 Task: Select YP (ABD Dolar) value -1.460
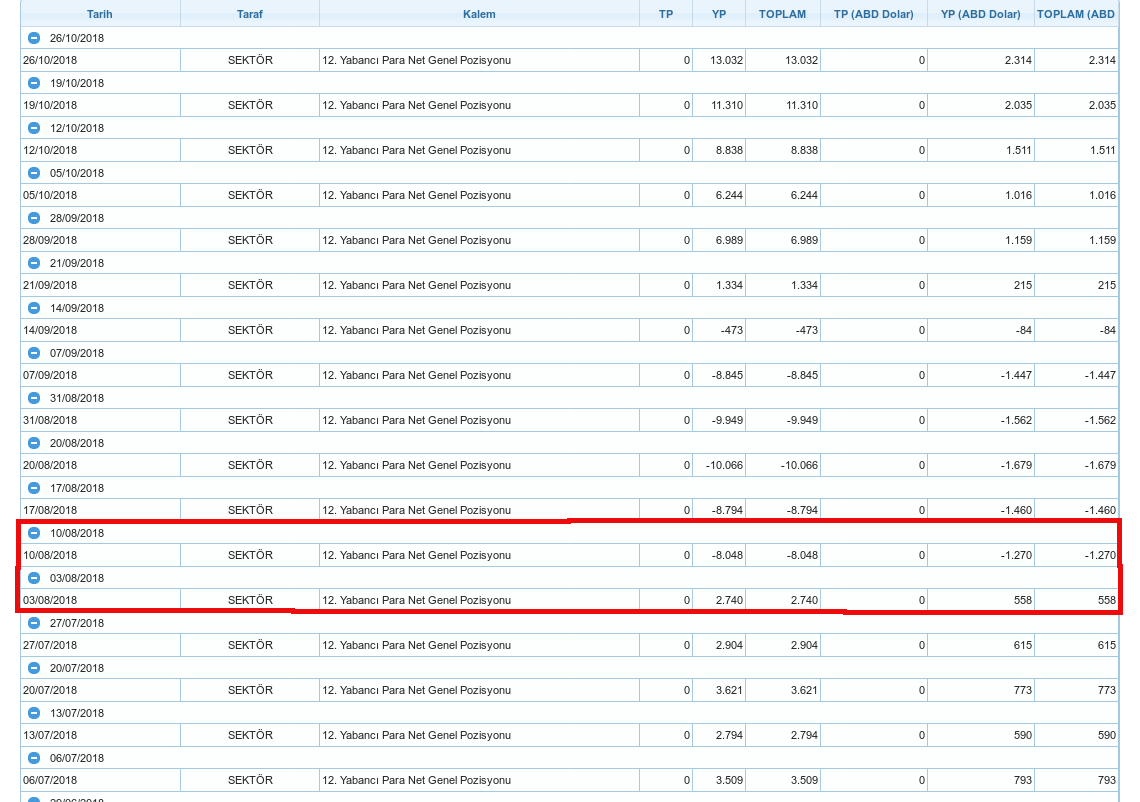point(981,510)
